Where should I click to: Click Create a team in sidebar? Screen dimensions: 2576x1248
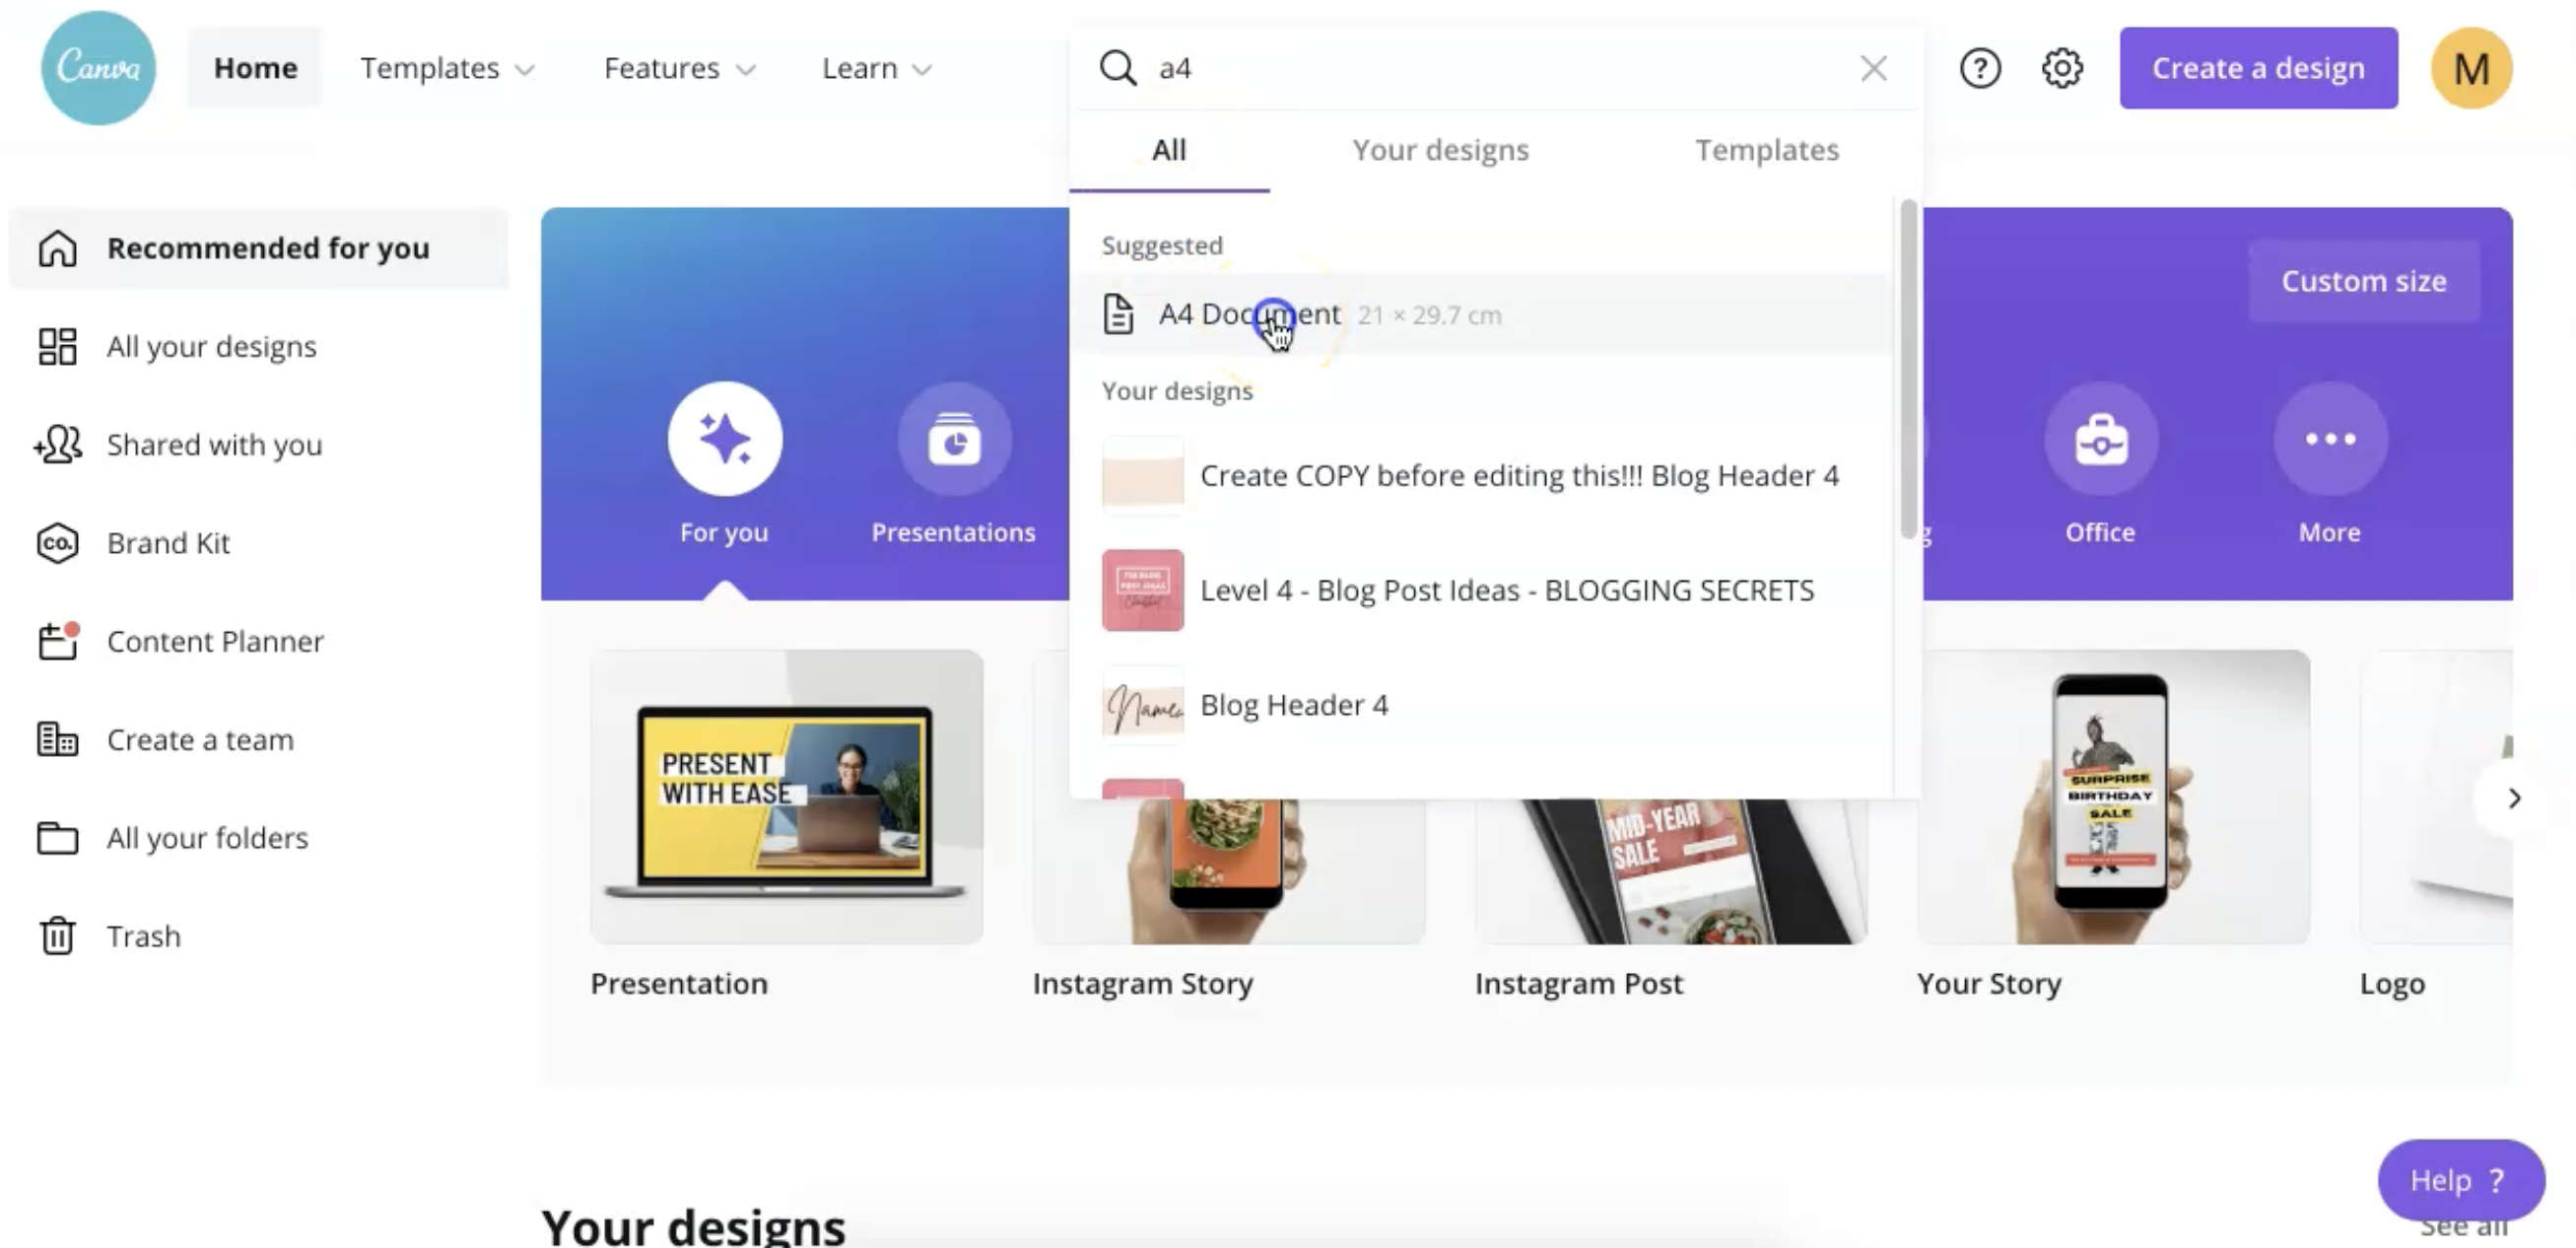point(258,739)
